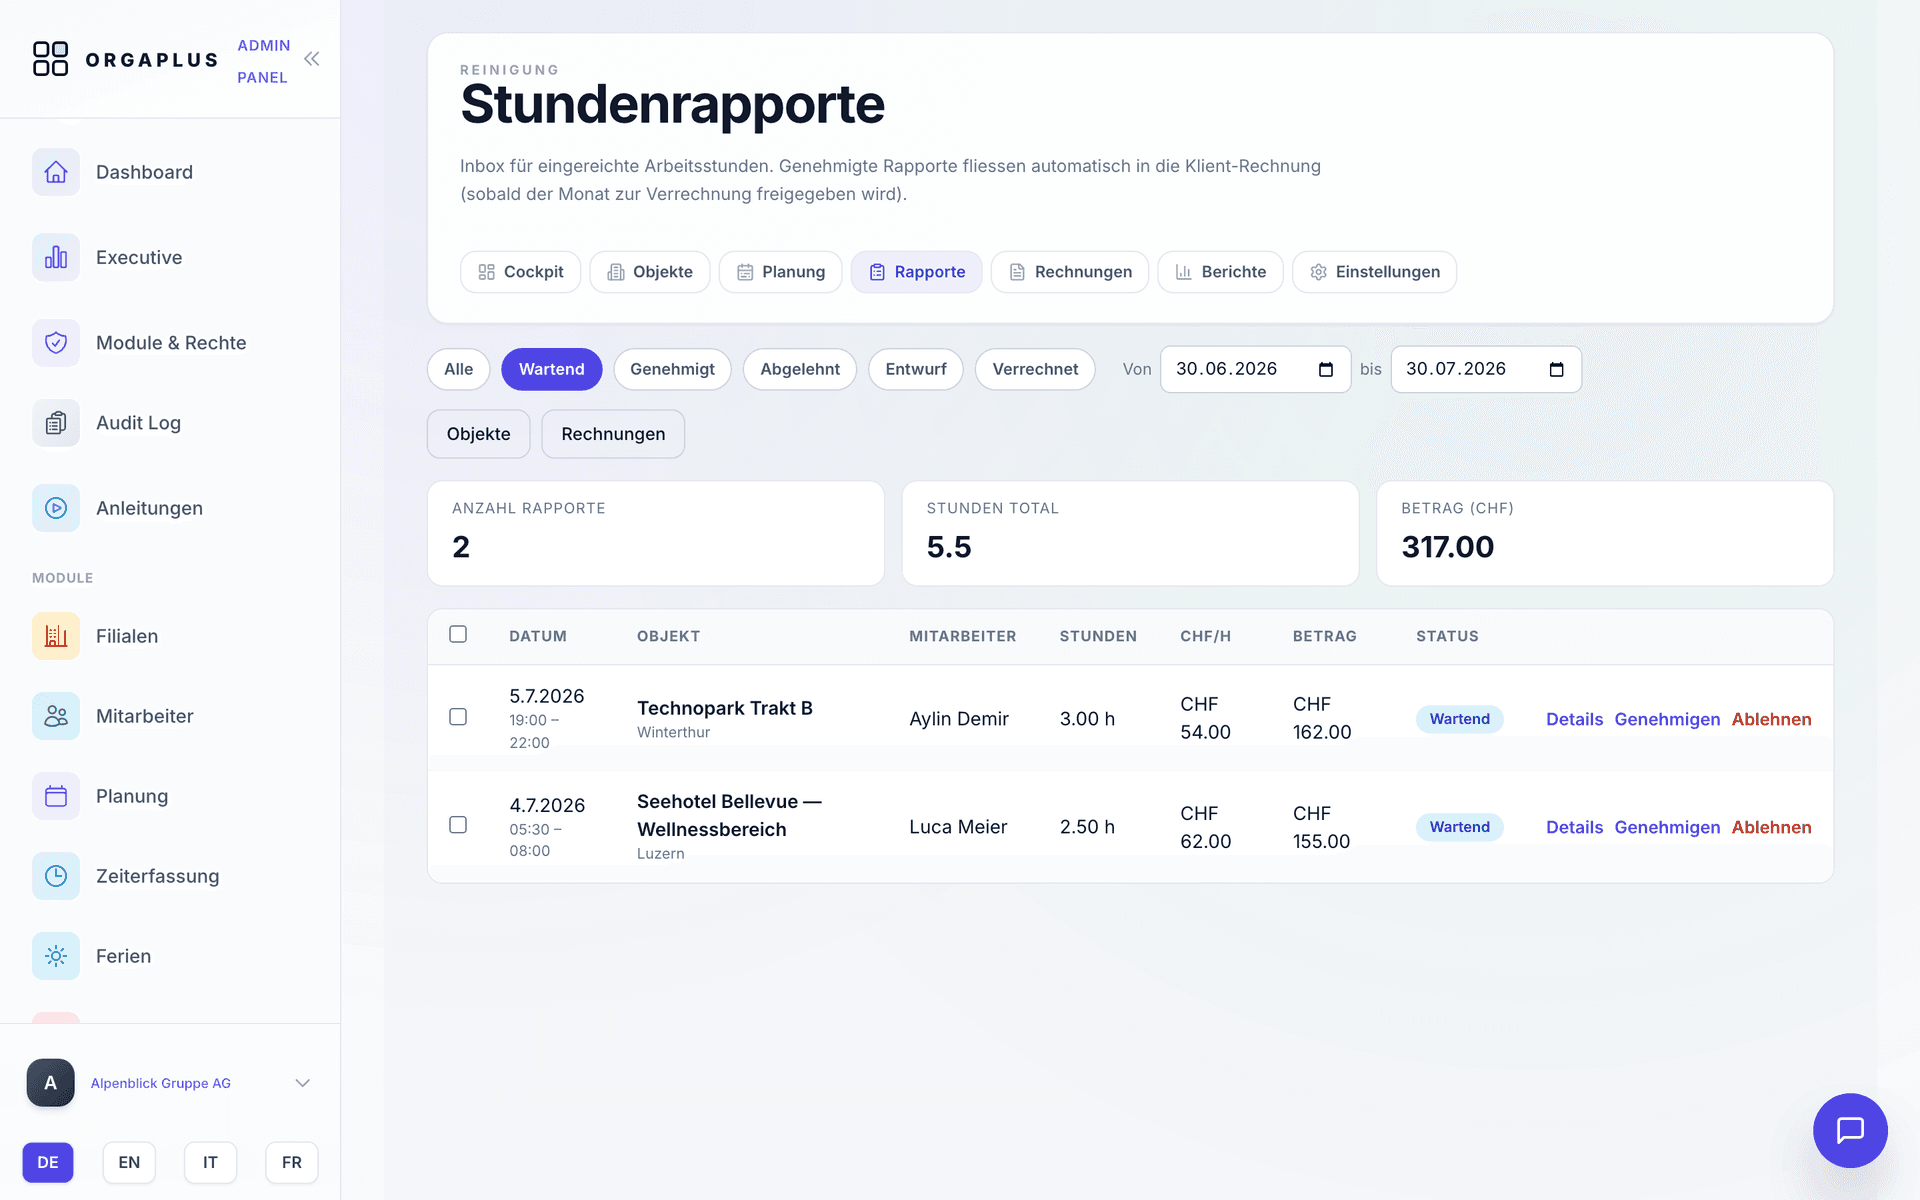The image size is (1920, 1200).
Task: Open Mitarbeiter people icon
Action: pos(56,716)
